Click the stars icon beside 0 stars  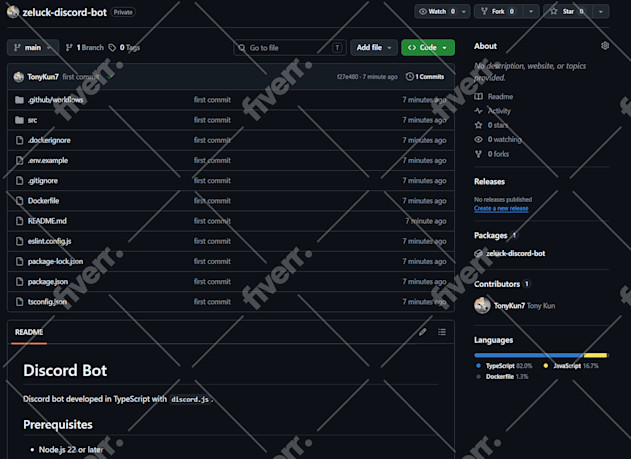[478, 125]
